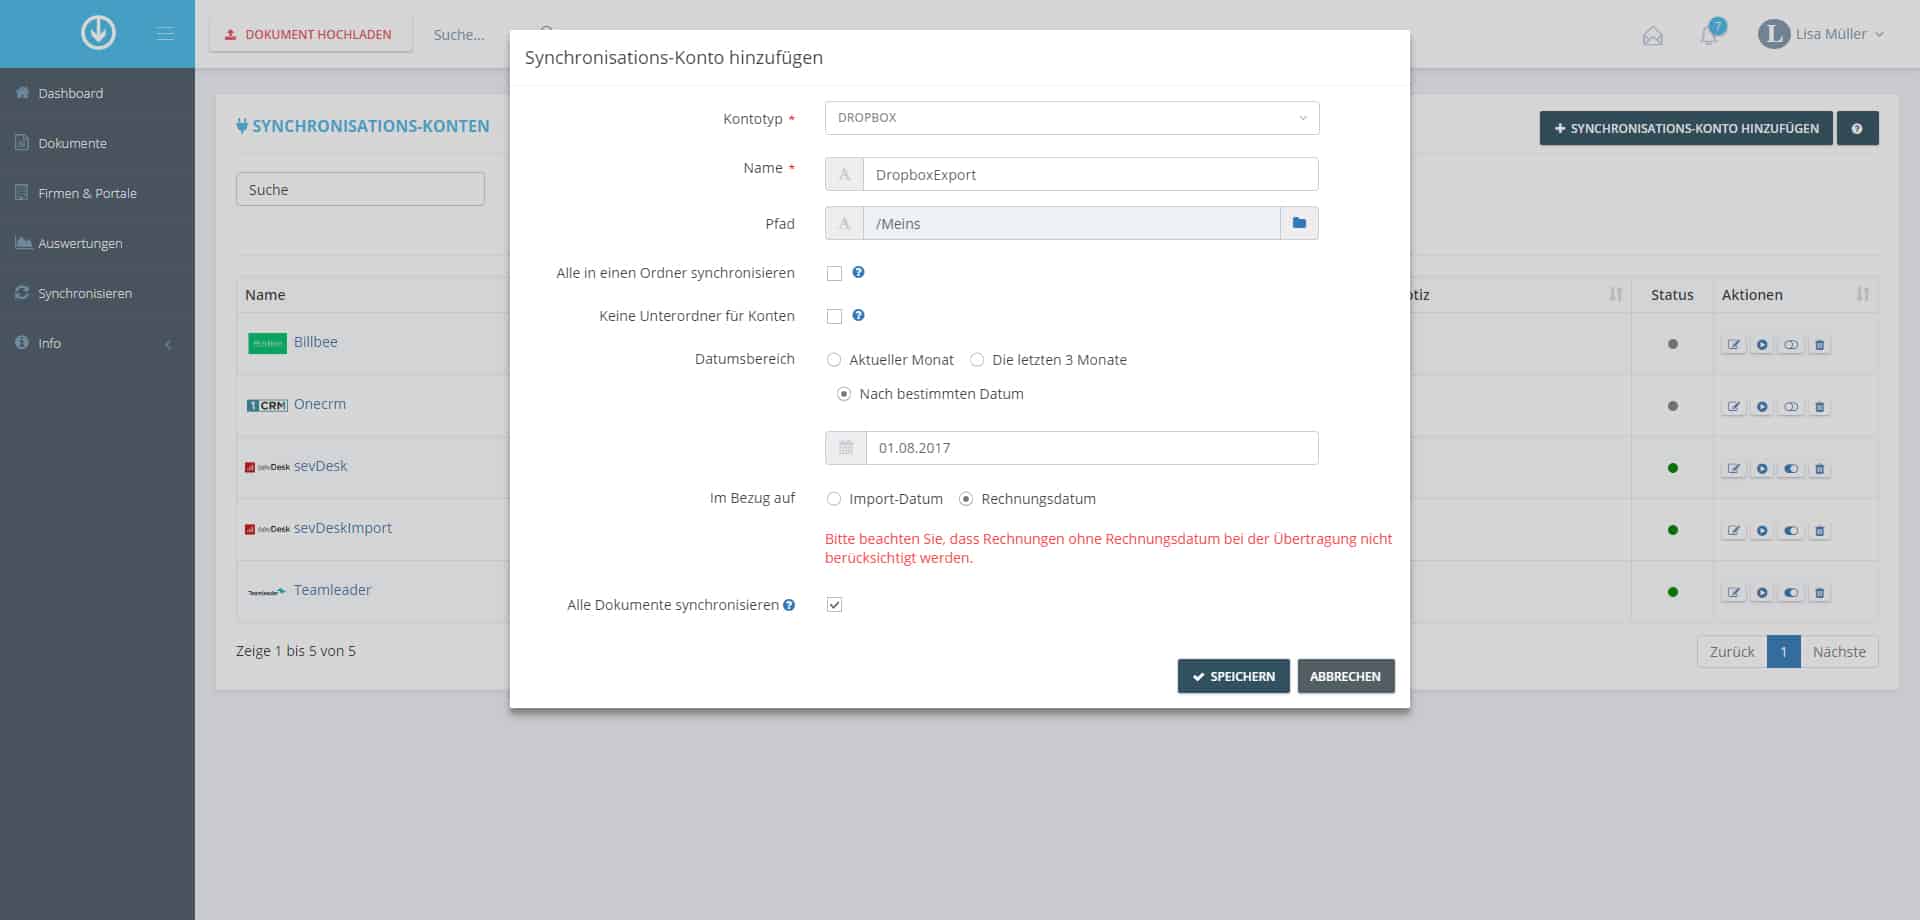
Task: Click the date field 01.08.2017
Action: (1091, 448)
